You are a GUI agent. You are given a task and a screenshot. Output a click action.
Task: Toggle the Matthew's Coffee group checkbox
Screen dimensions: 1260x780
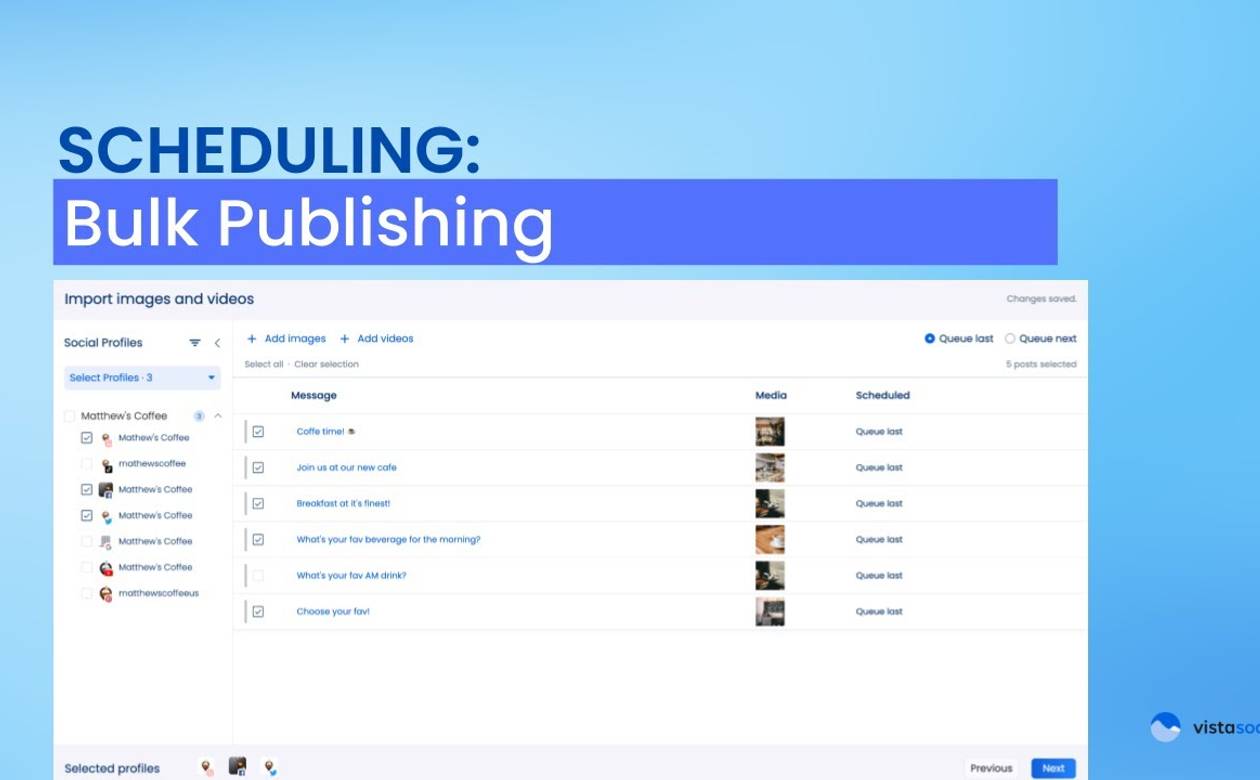pos(69,416)
